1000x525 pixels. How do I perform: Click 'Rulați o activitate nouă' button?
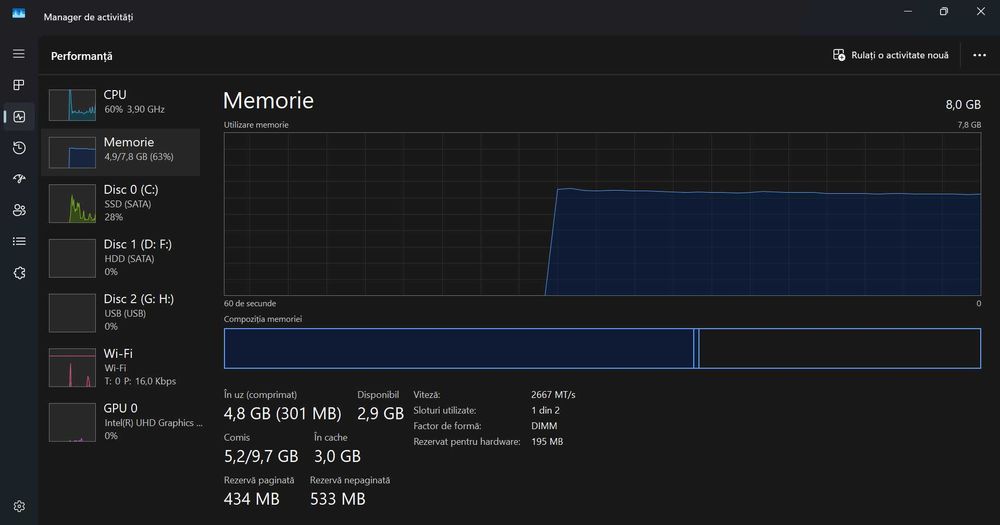[x=891, y=55]
